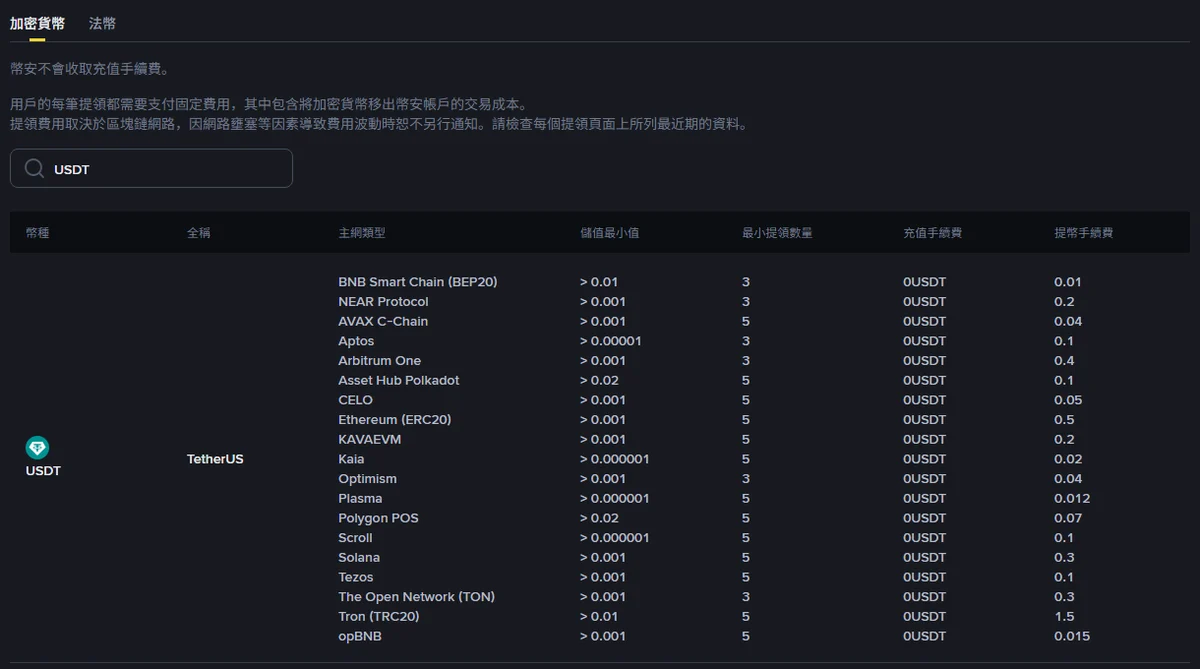Select Ethereum (ERC20) network row

pos(395,420)
